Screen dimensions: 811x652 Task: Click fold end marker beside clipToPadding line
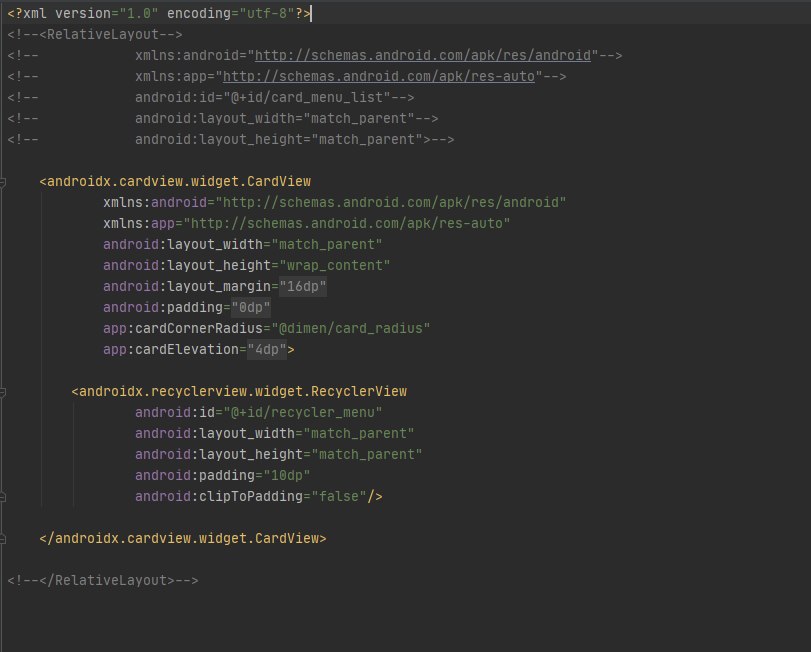point(3,497)
